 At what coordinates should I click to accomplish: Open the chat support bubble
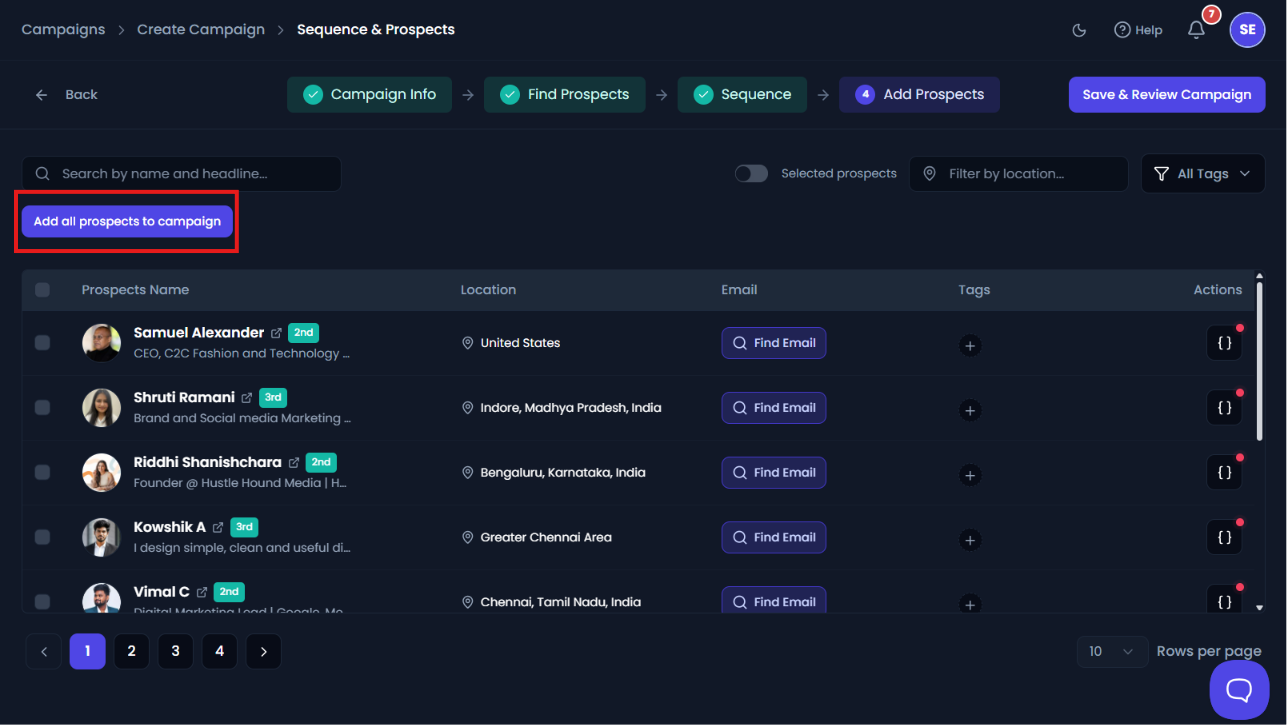(x=1239, y=689)
